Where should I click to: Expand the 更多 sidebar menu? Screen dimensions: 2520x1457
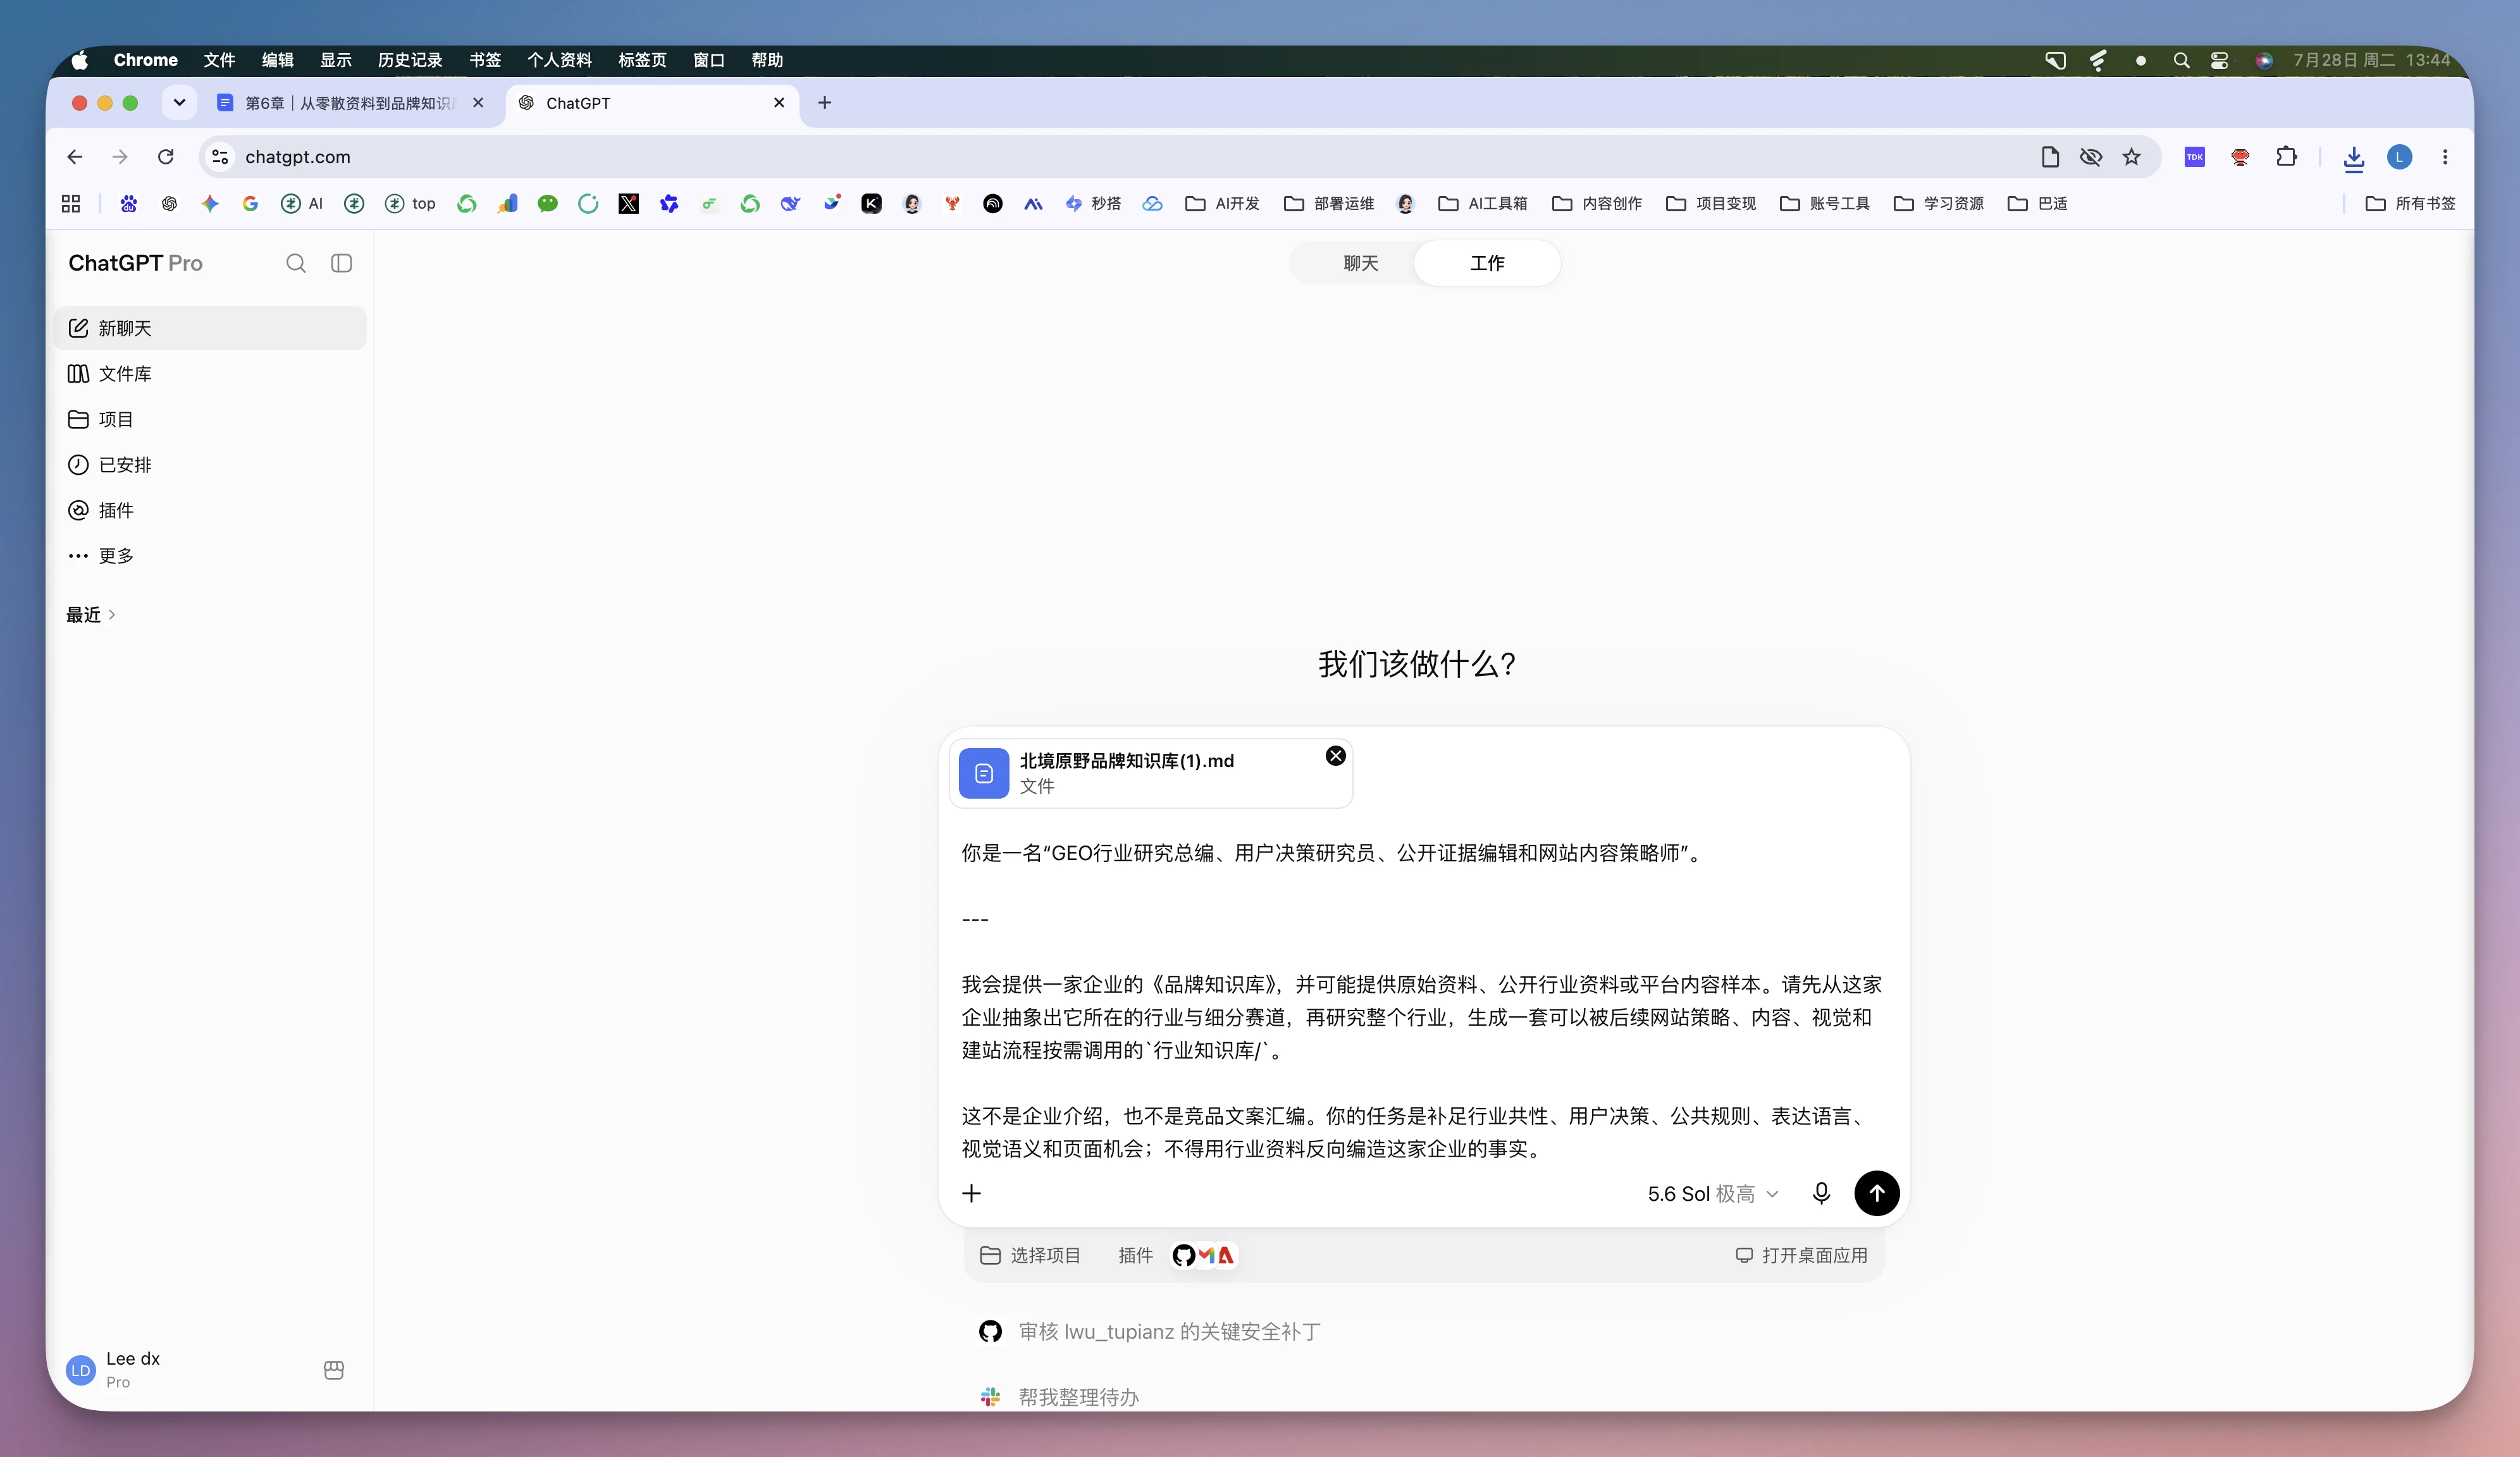point(210,556)
